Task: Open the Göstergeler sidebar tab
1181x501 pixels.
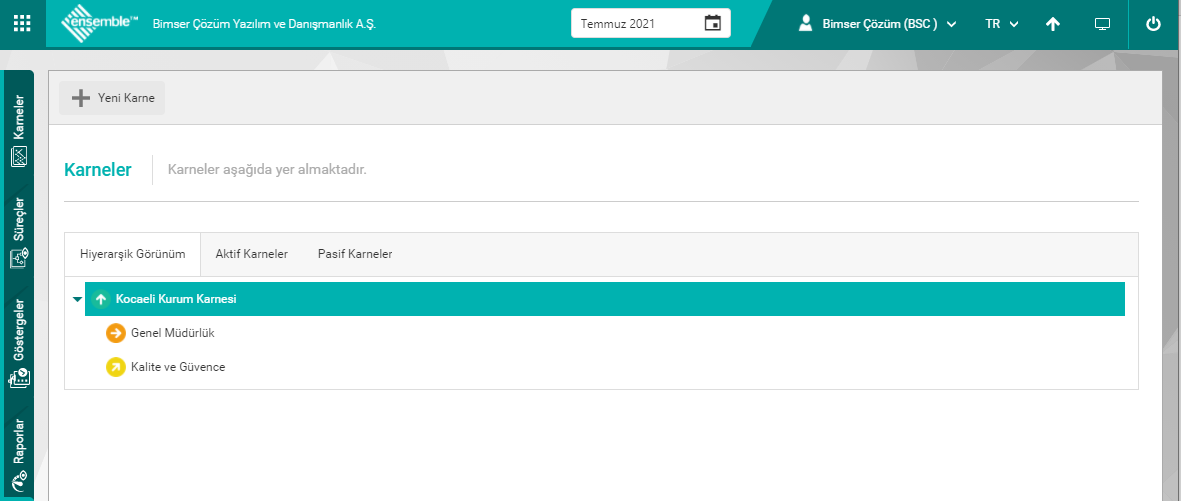Action: point(19,343)
